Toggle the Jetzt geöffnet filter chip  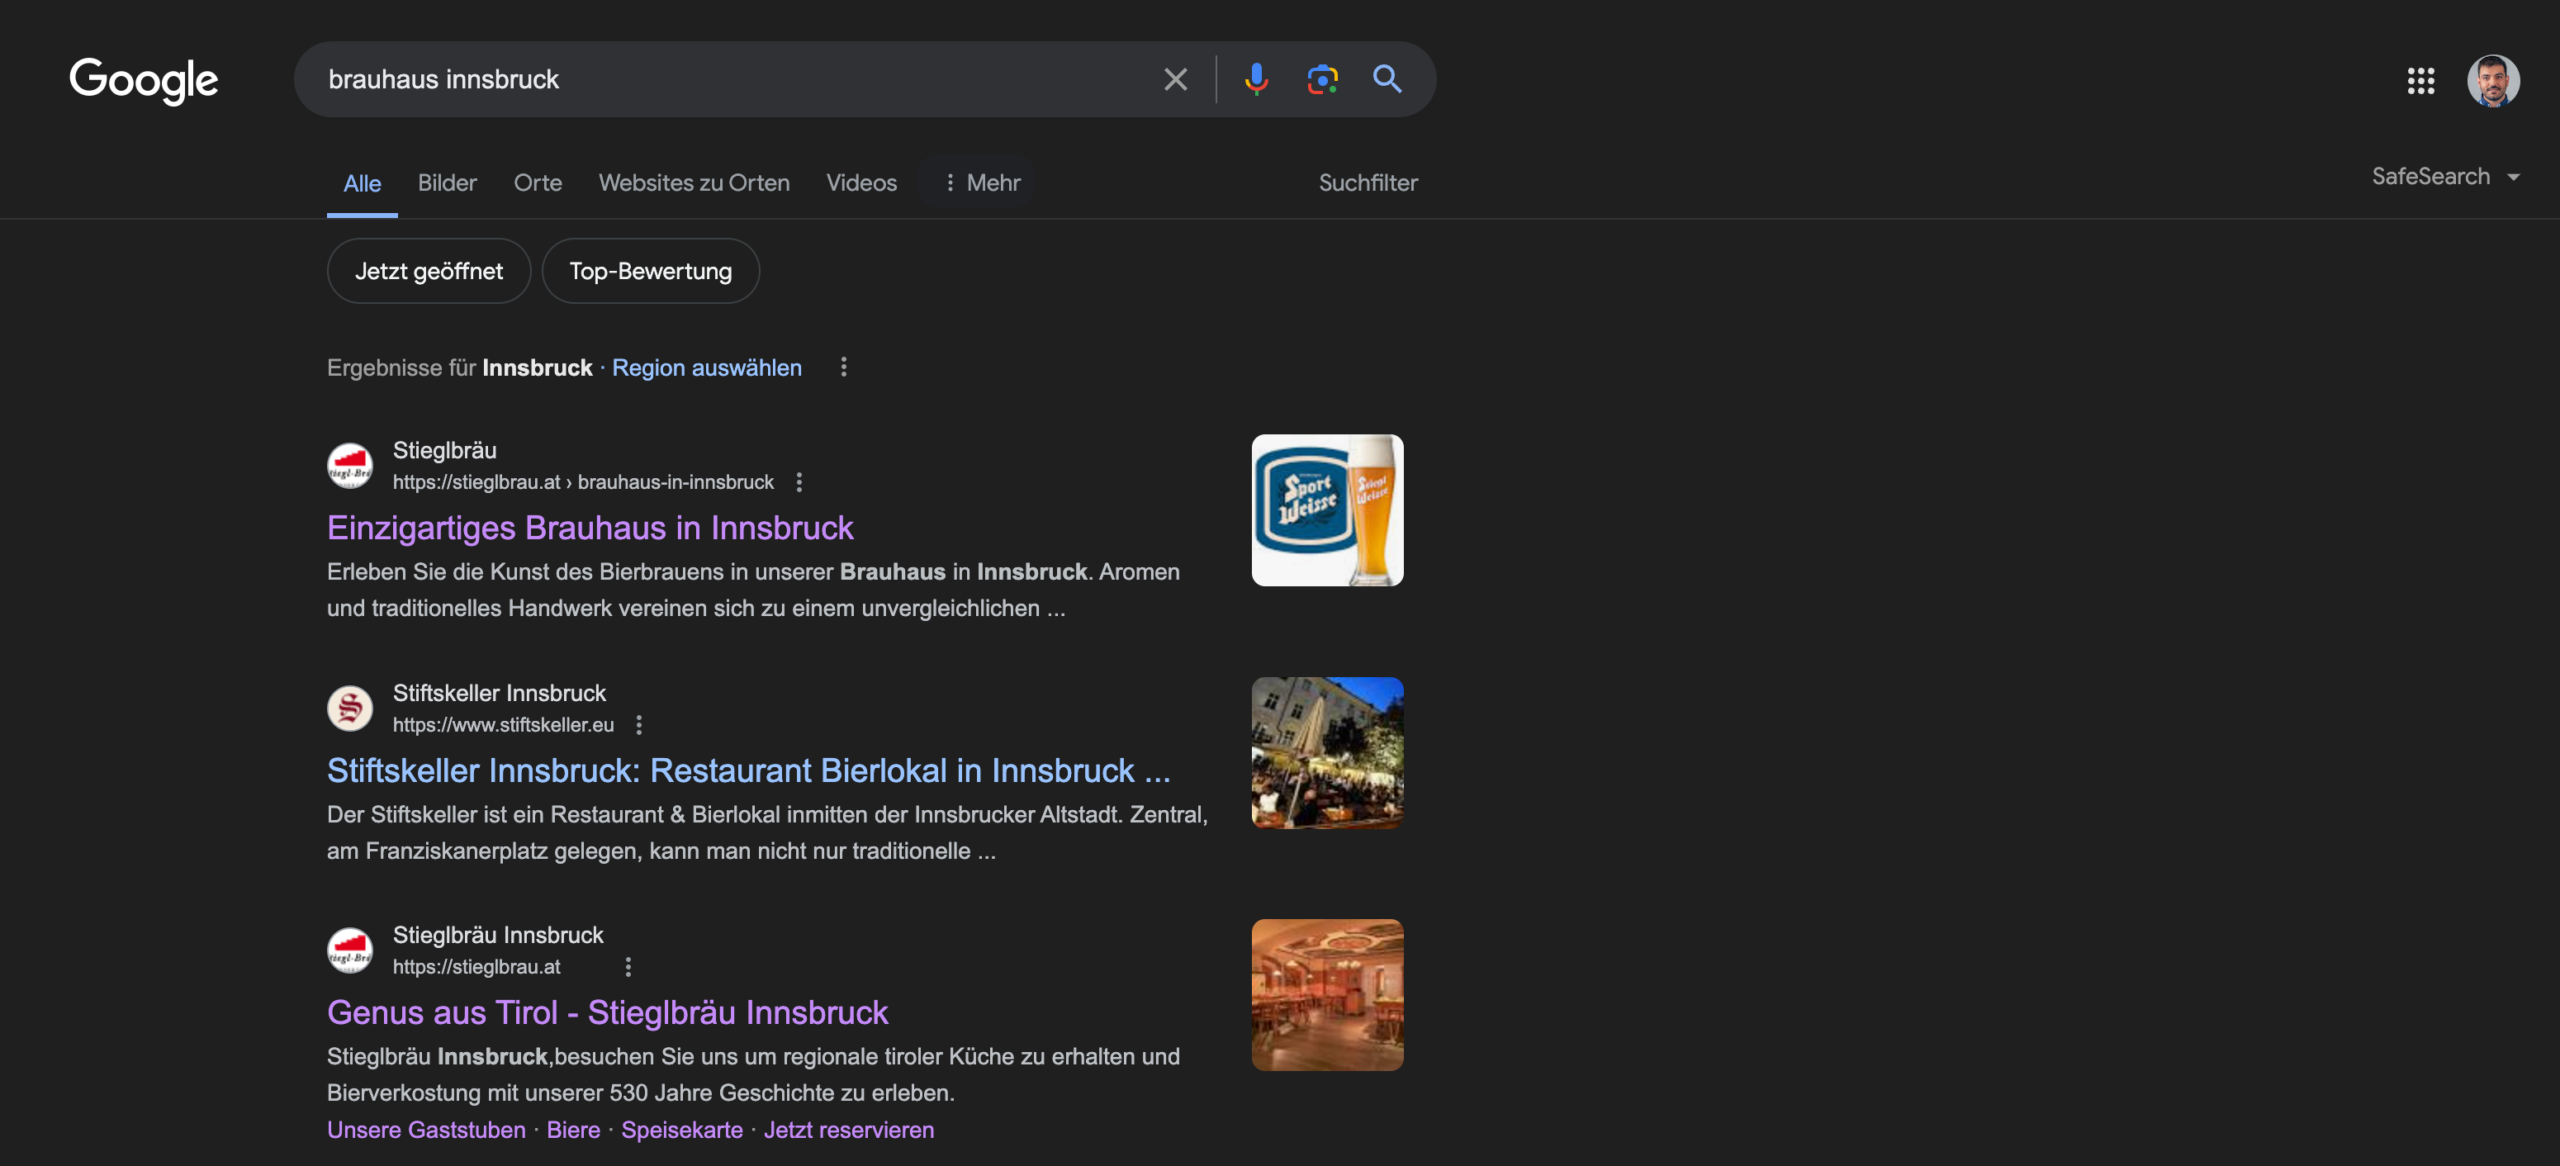[428, 271]
